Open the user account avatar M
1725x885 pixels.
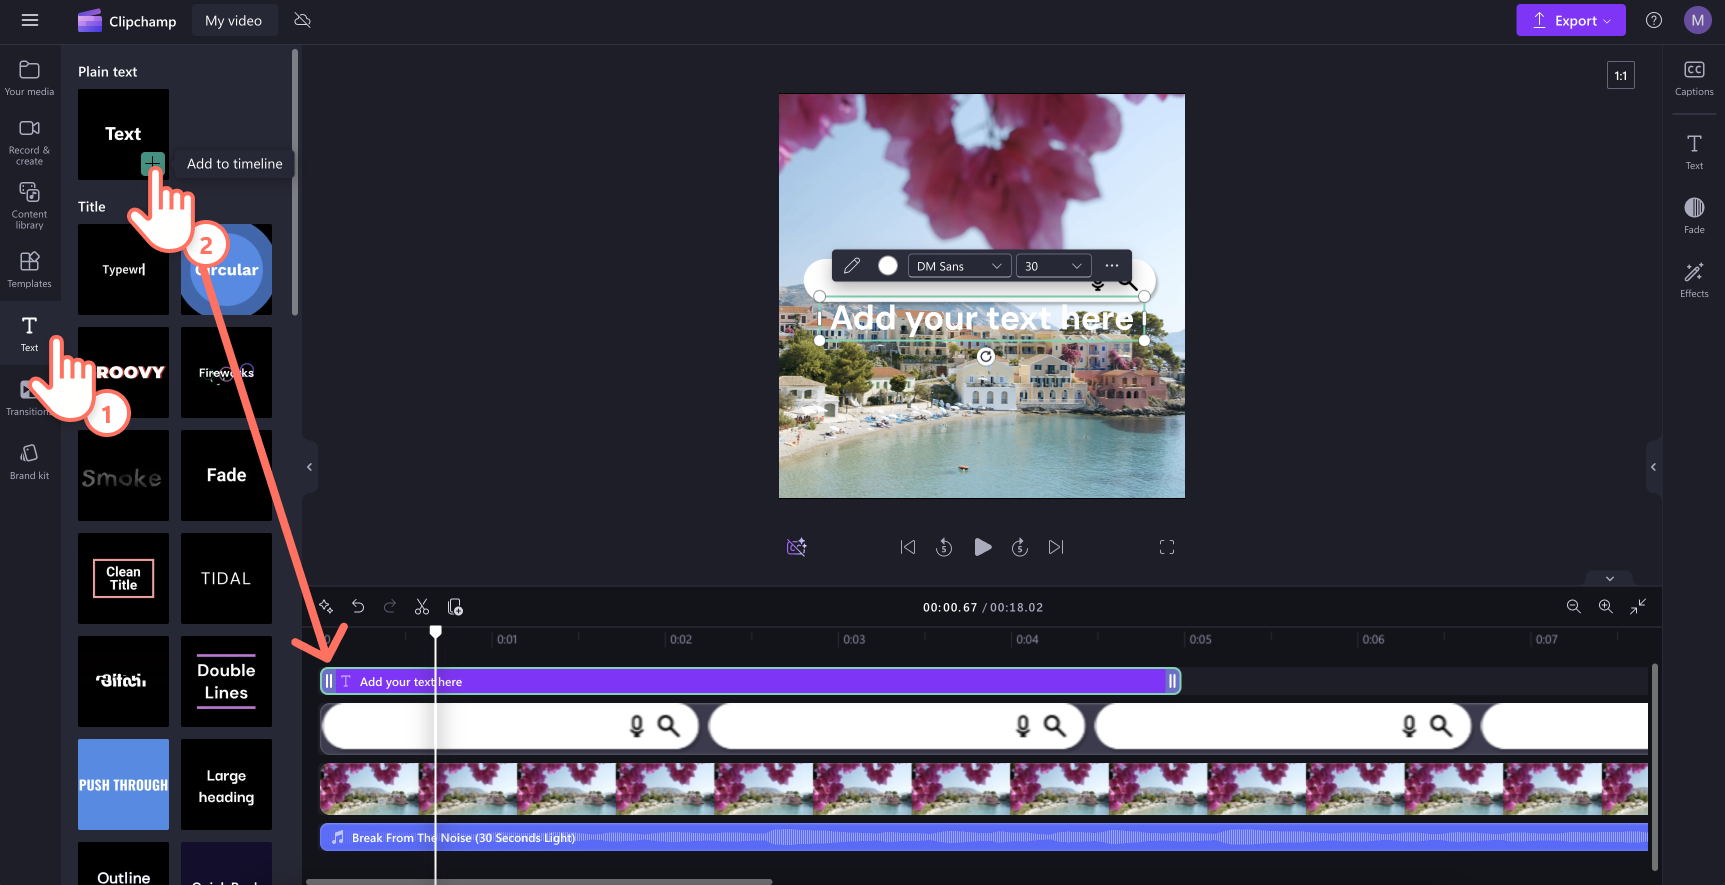1697,20
